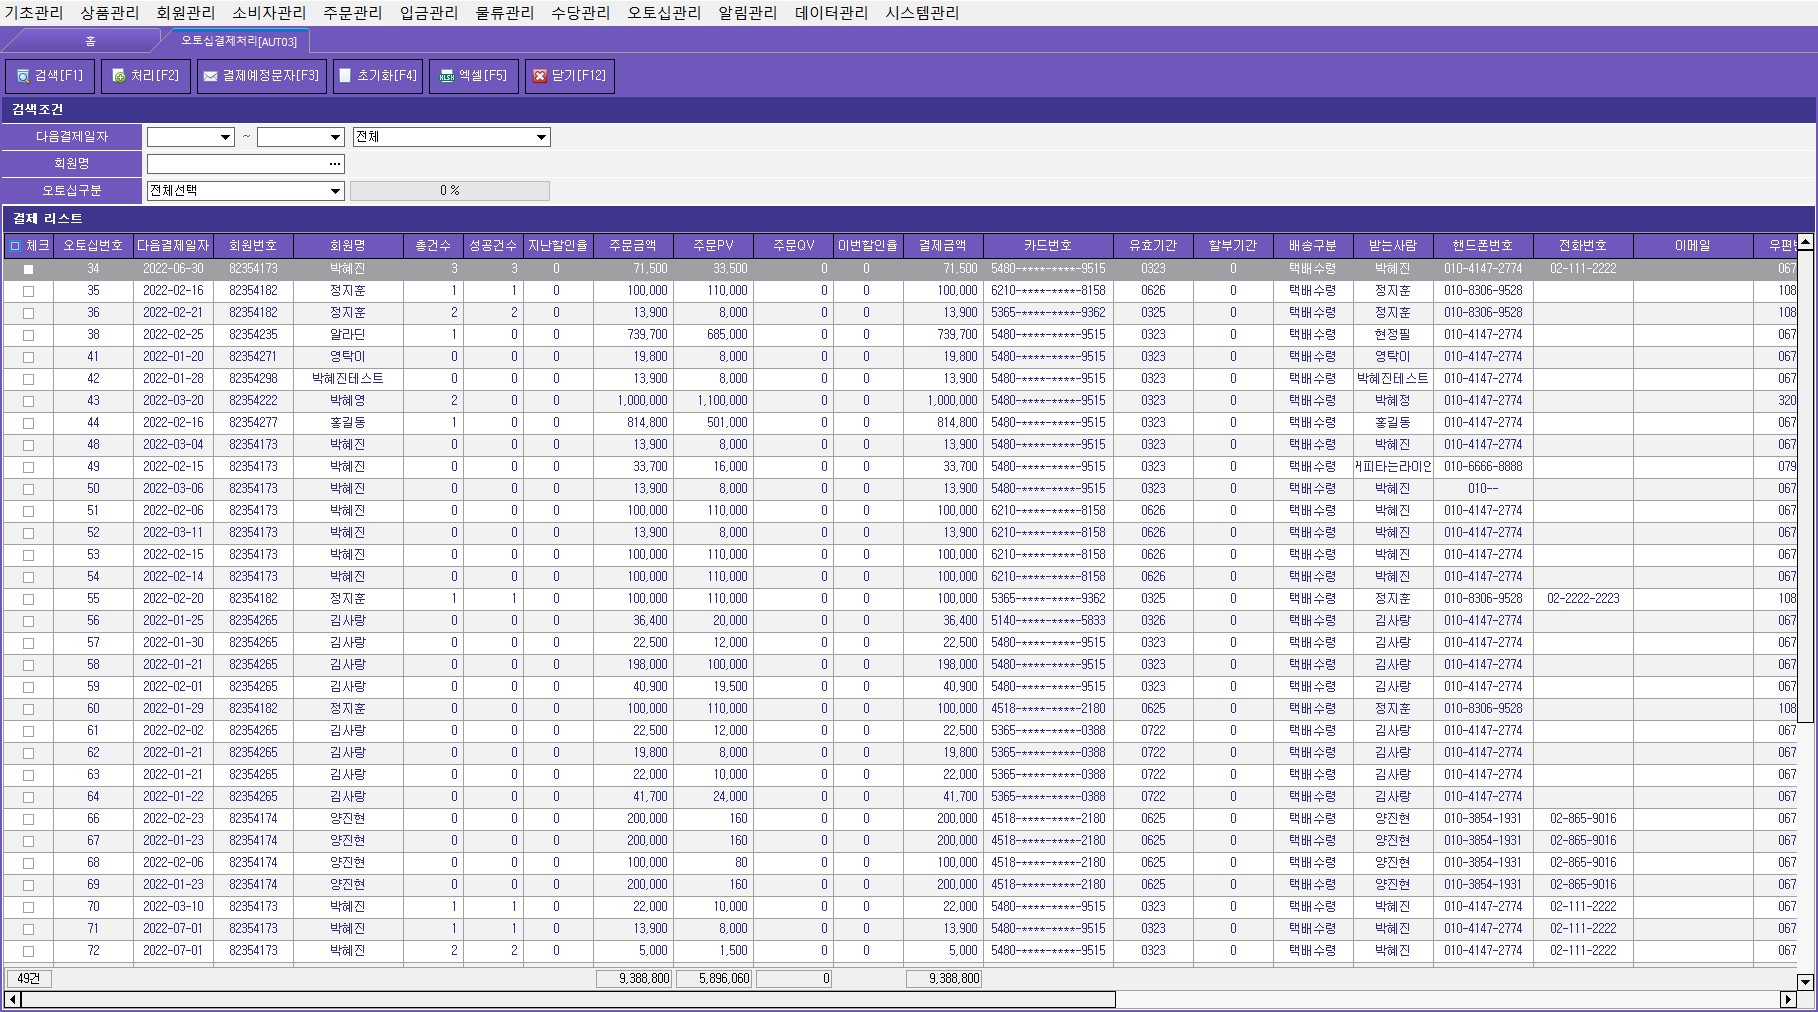Click the 결제예정문자[F3] envelope icon
The width and height of the screenshot is (1818, 1012).
211,76
